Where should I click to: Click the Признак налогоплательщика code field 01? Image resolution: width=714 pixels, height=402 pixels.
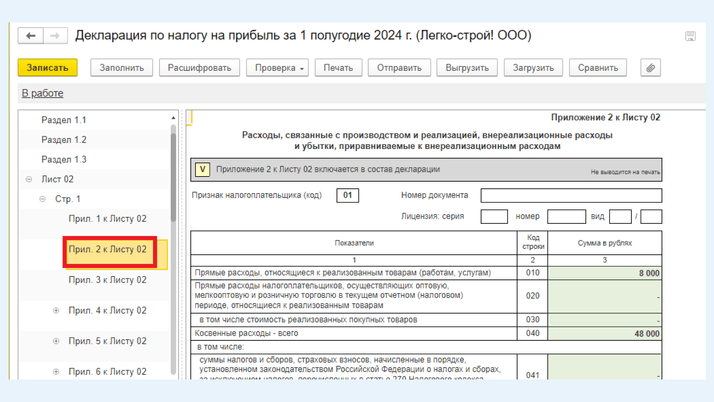[347, 195]
